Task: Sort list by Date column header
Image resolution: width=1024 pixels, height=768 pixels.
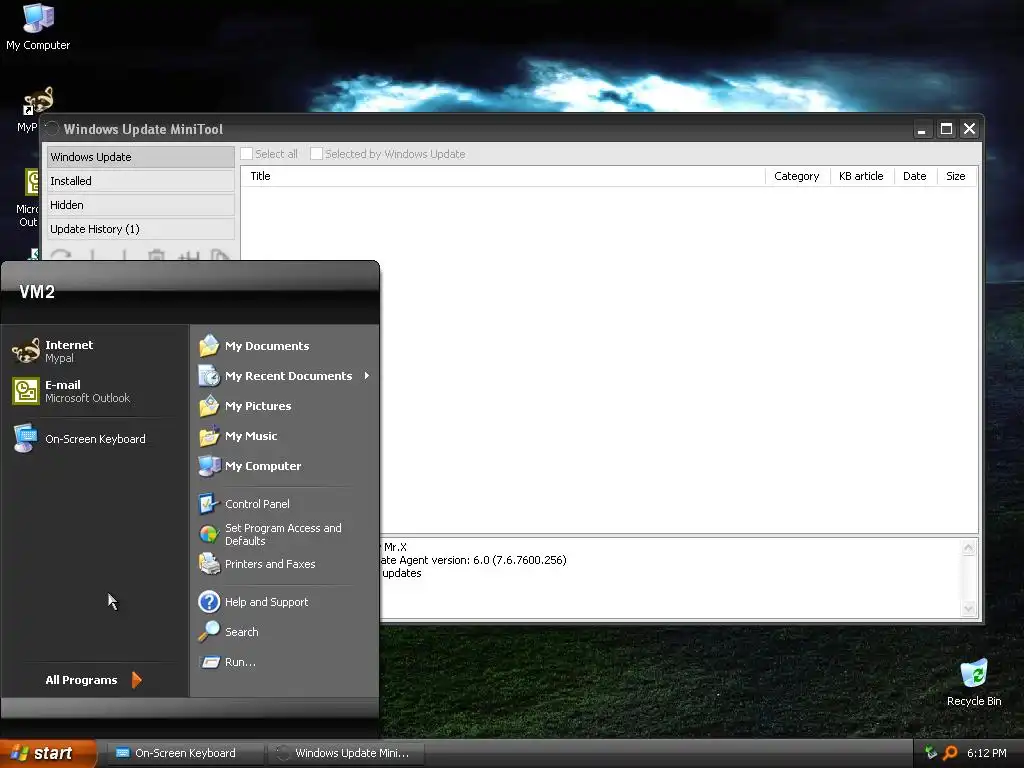Action: coord(915,176)
